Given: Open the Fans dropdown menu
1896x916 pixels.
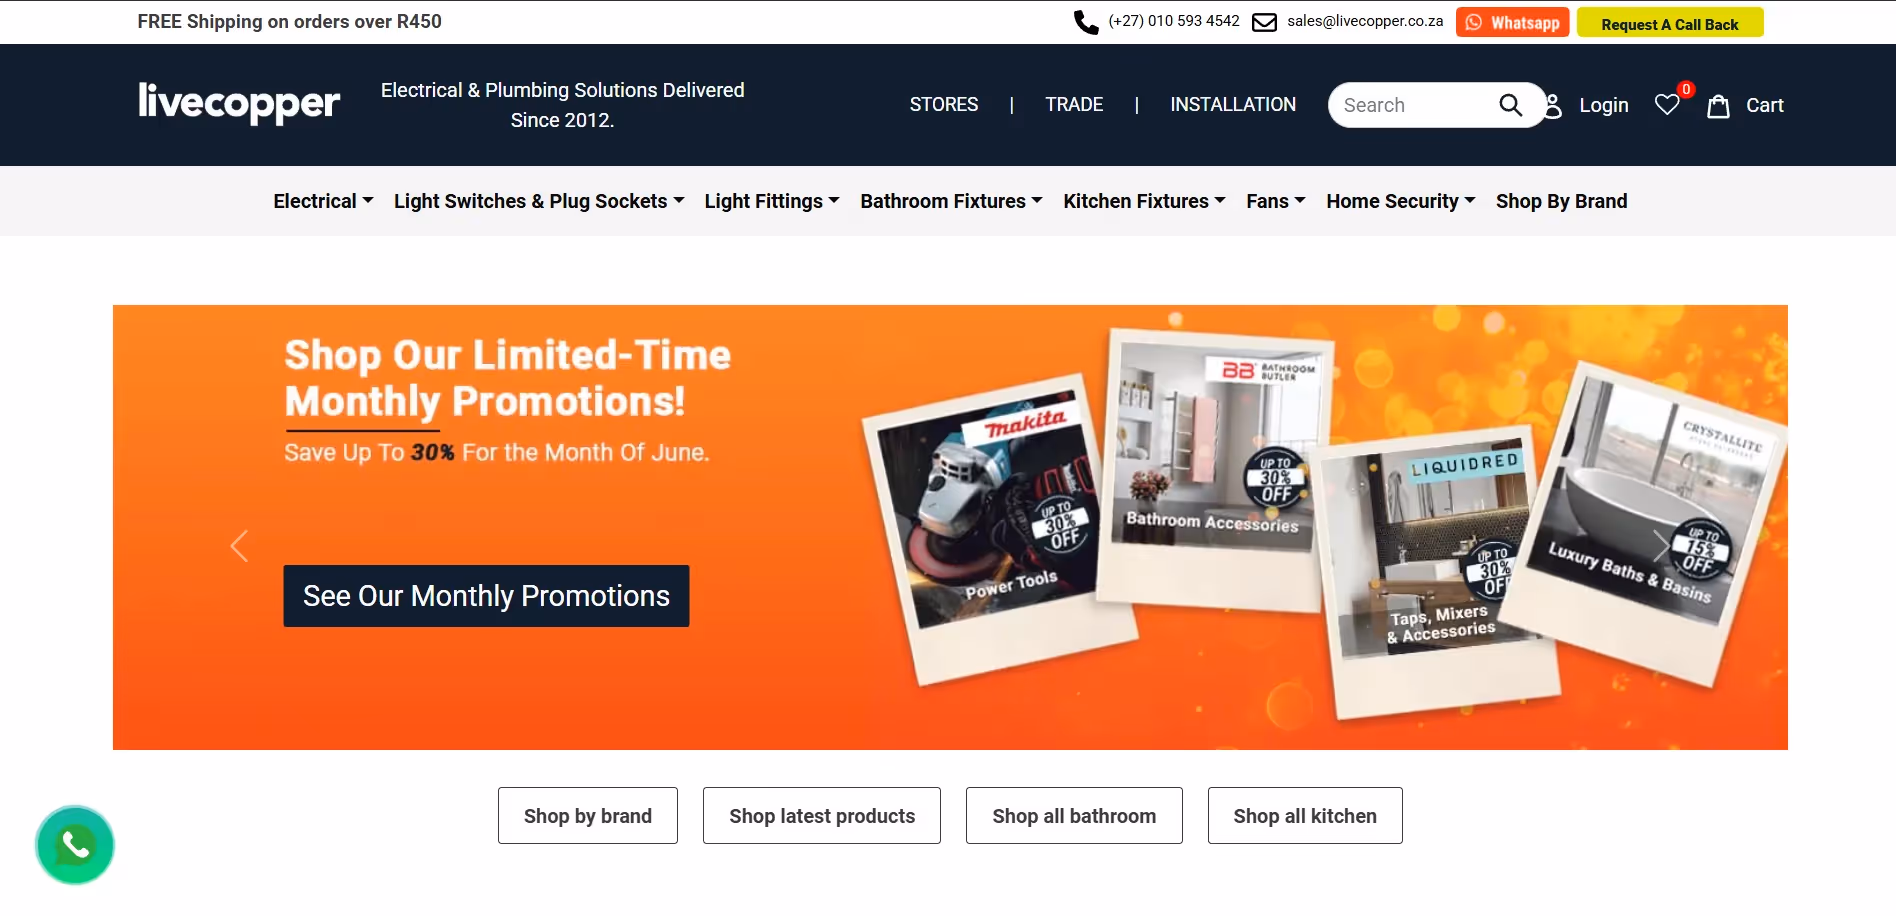Looking at the screenshot, I should (1275, 201).
